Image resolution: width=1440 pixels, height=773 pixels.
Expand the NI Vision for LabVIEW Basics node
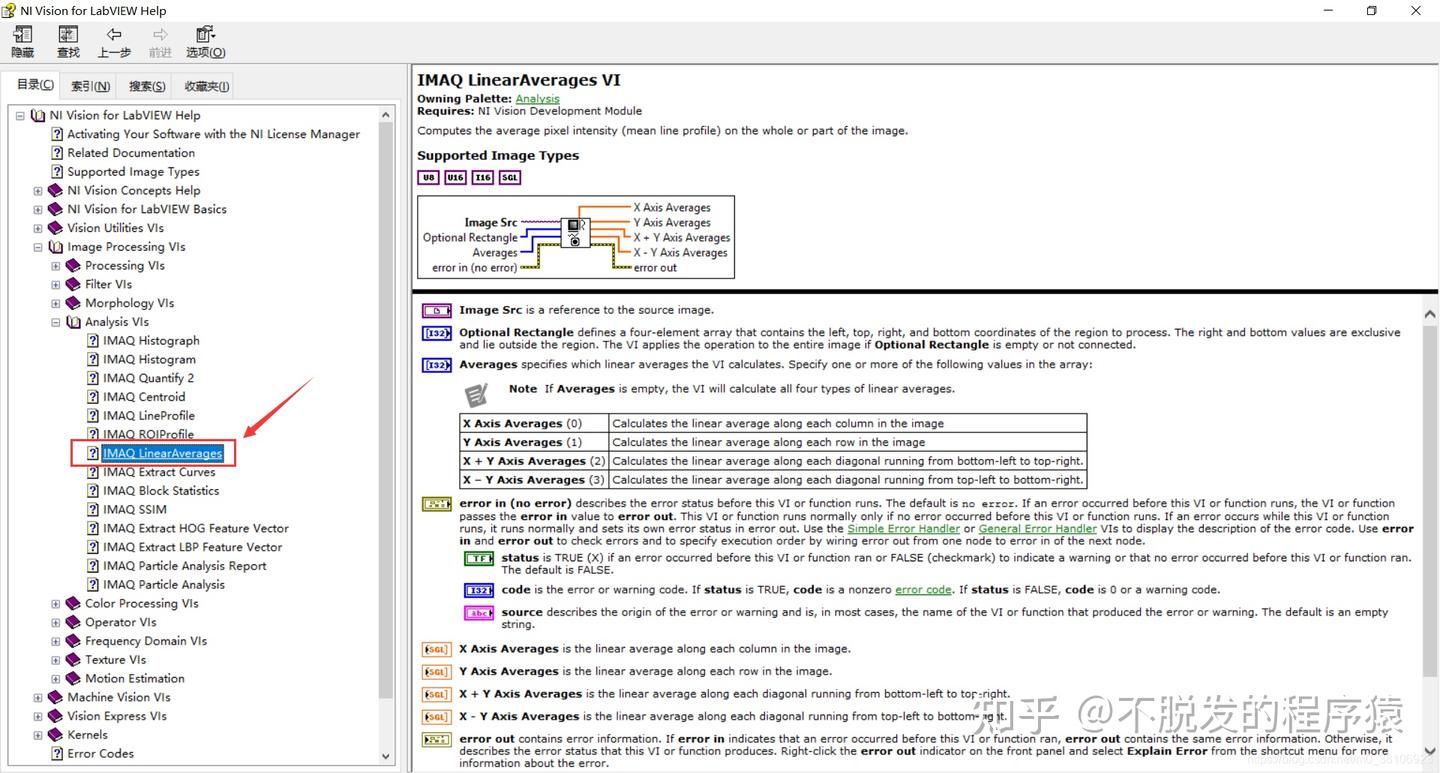(38, 210)
